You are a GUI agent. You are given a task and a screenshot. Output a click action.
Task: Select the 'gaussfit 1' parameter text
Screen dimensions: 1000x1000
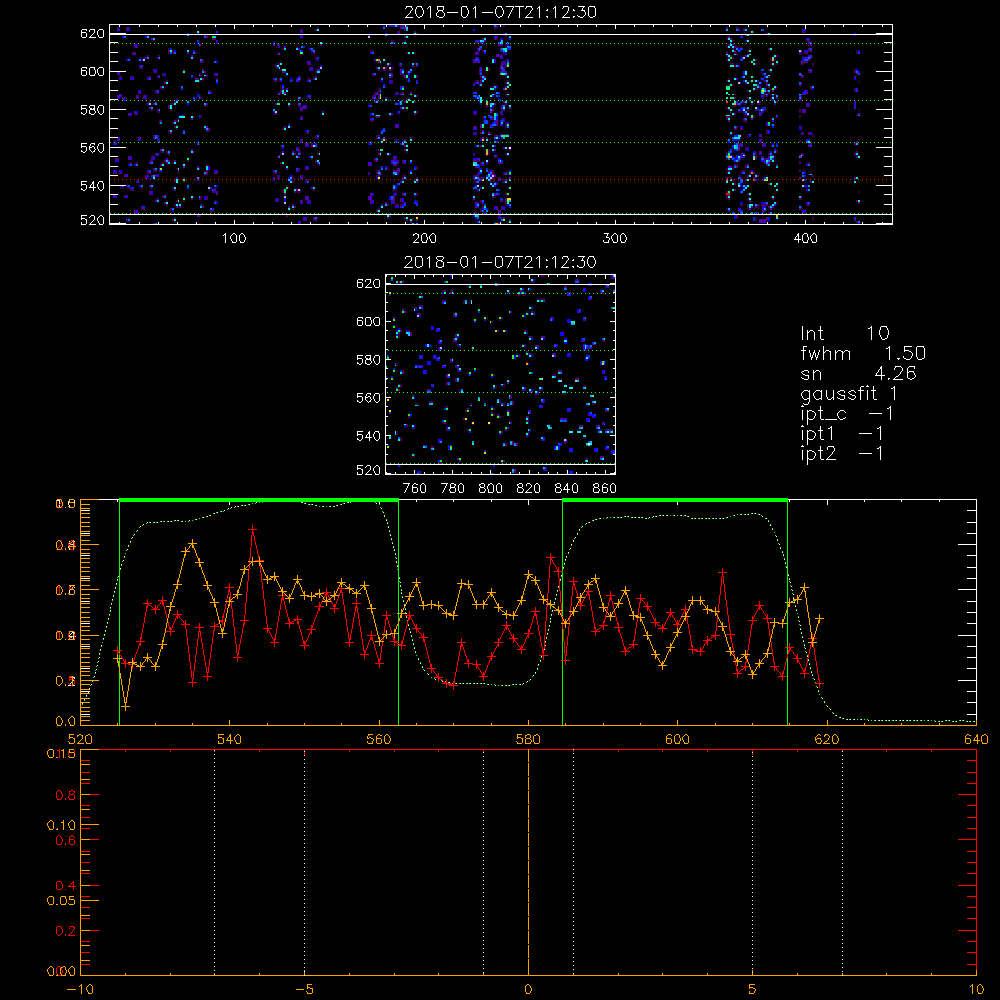pos(849,394)
